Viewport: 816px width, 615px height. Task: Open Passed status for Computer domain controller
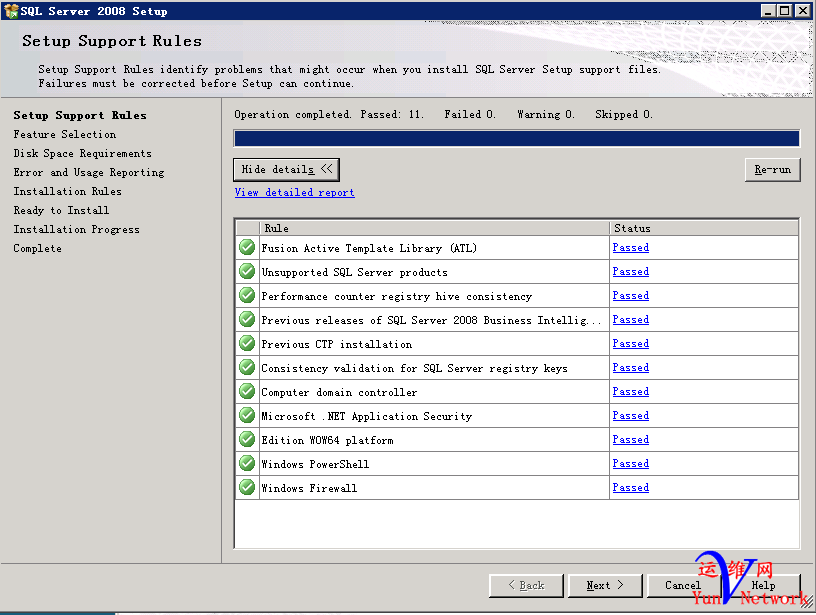tap(631, 391)
